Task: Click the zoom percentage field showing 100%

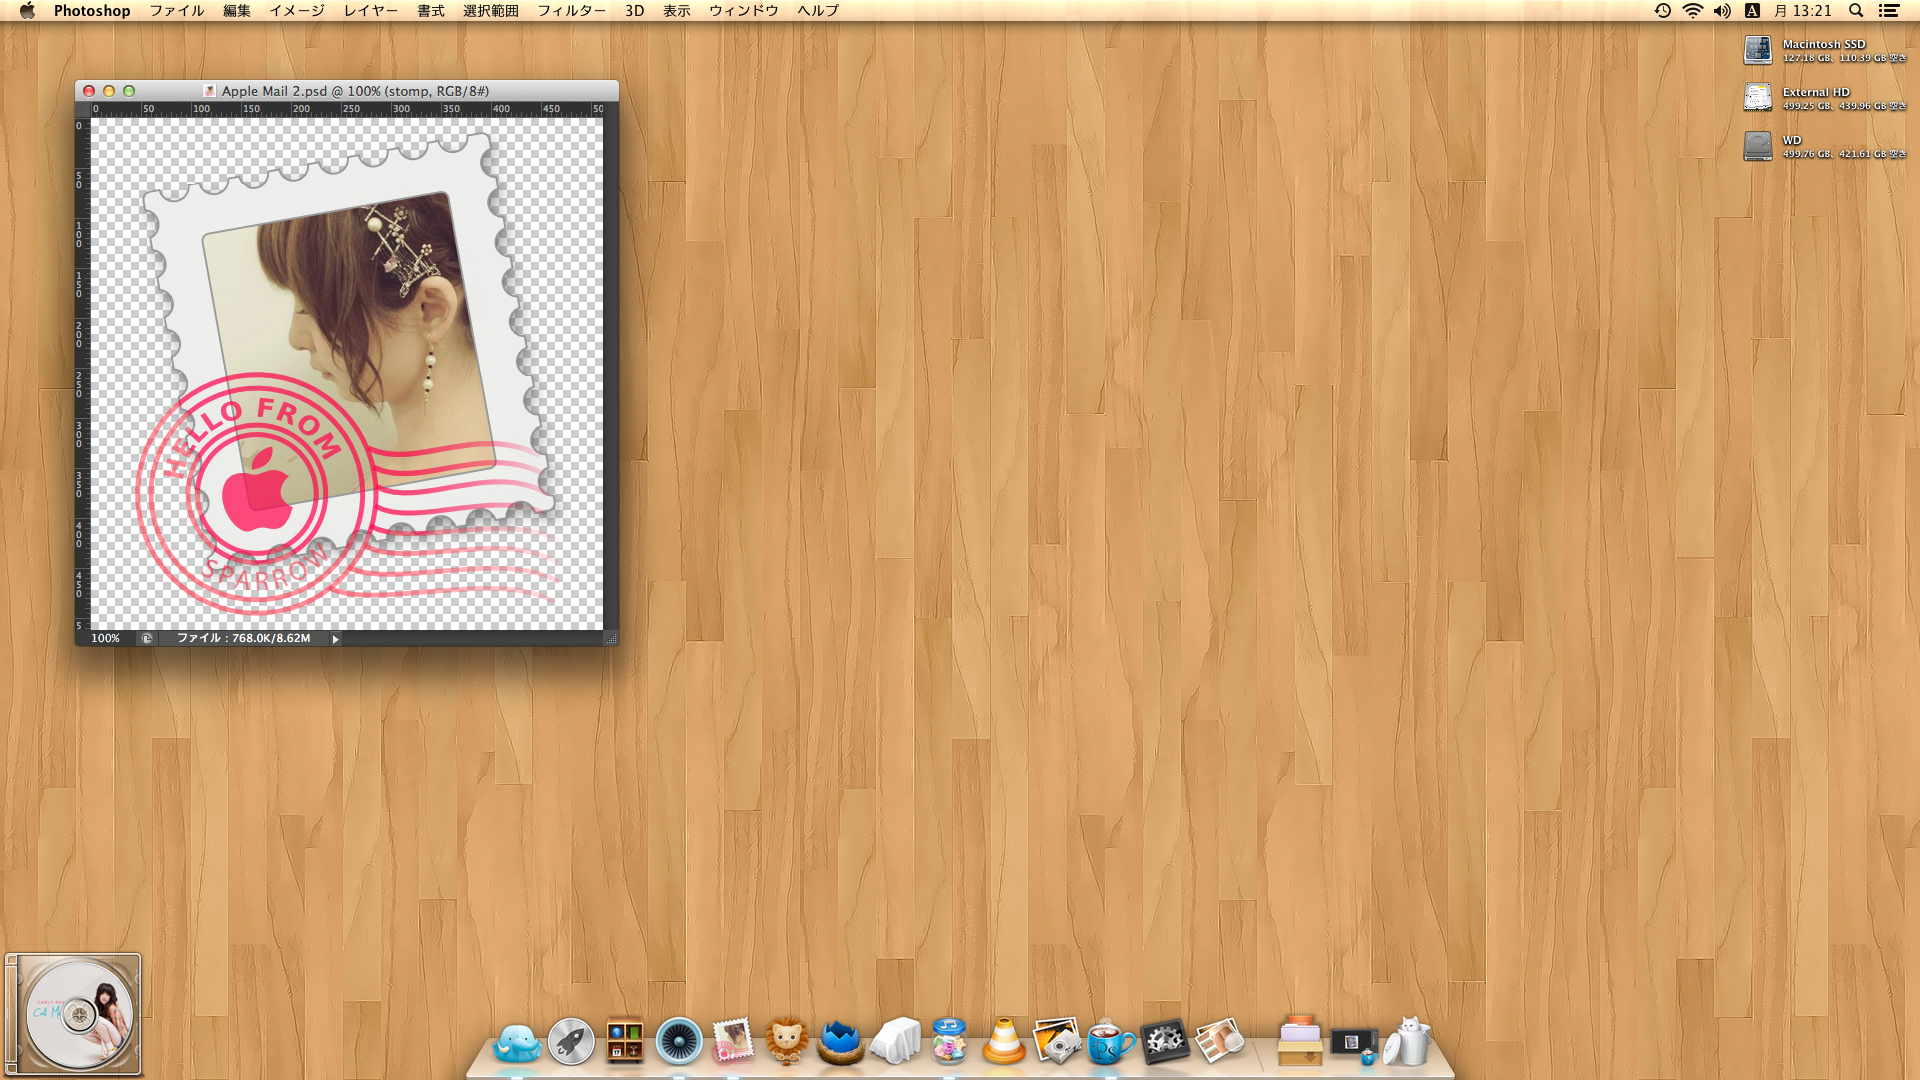Action: point(105,638)
